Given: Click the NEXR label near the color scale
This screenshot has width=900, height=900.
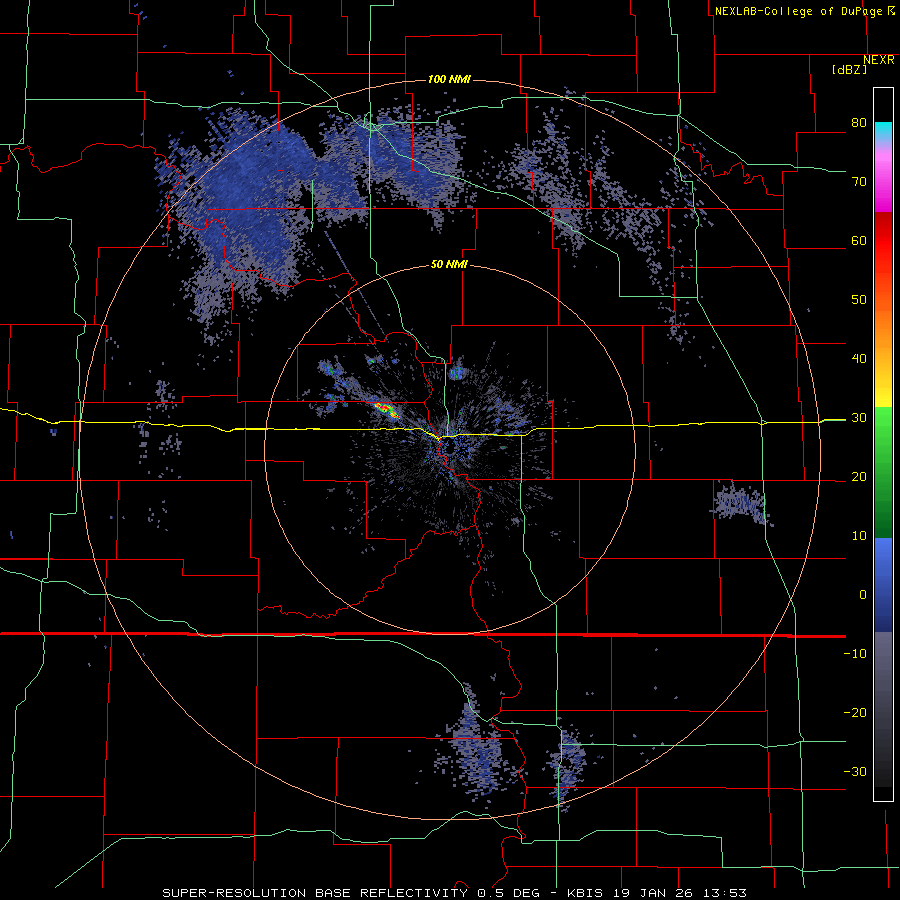Looking at the screenshot, I should pos(879,60).
